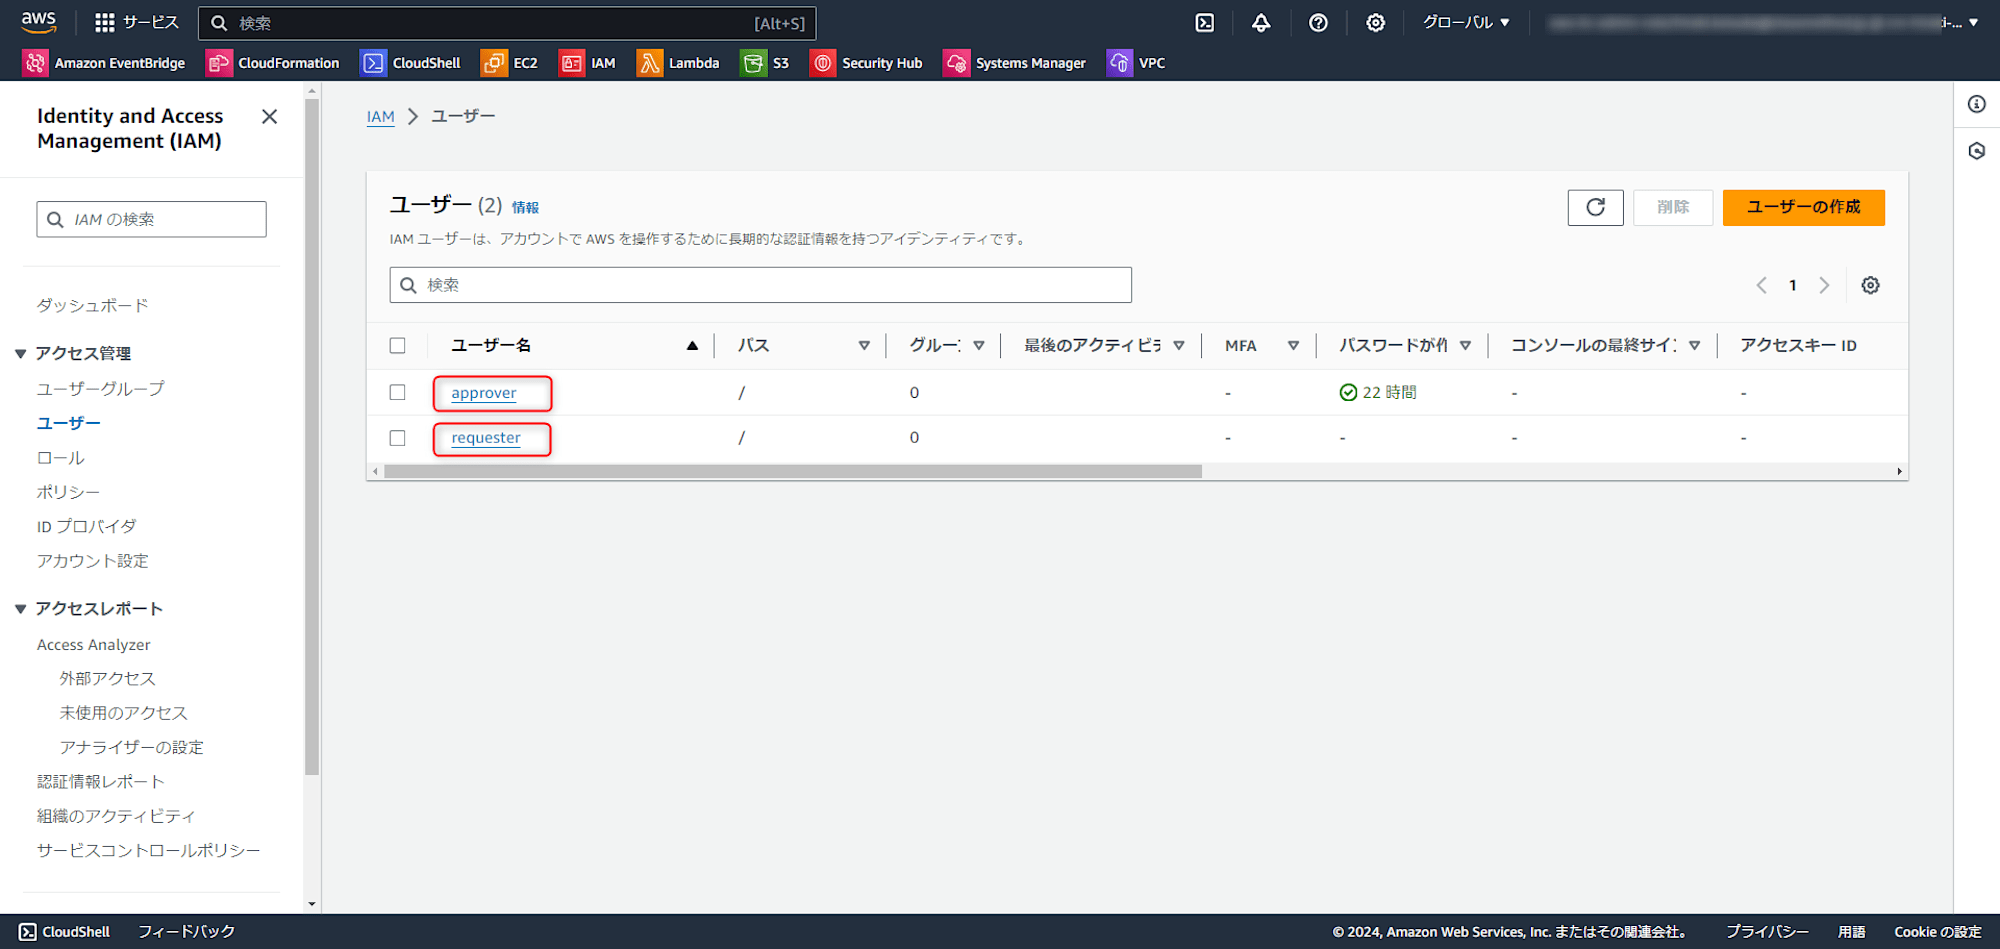Go to the next page of users
This screenshot has height=949, width=2000.
pos(1824,285)
